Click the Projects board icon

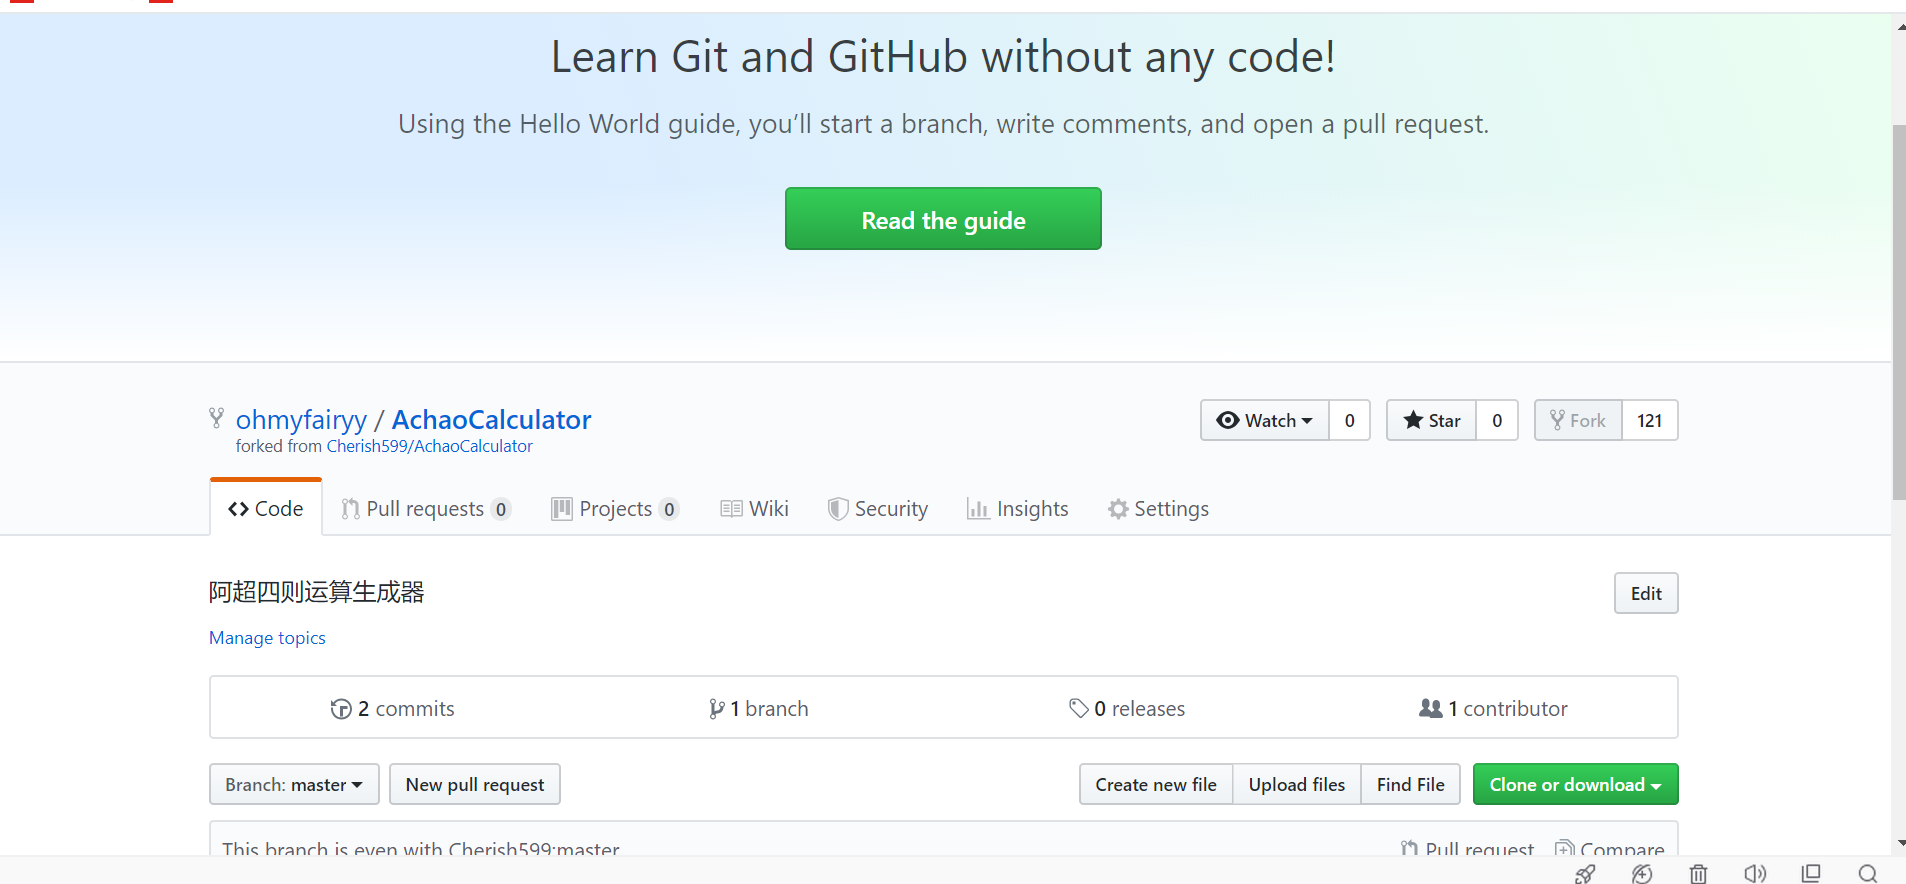(x=562, y=509)
